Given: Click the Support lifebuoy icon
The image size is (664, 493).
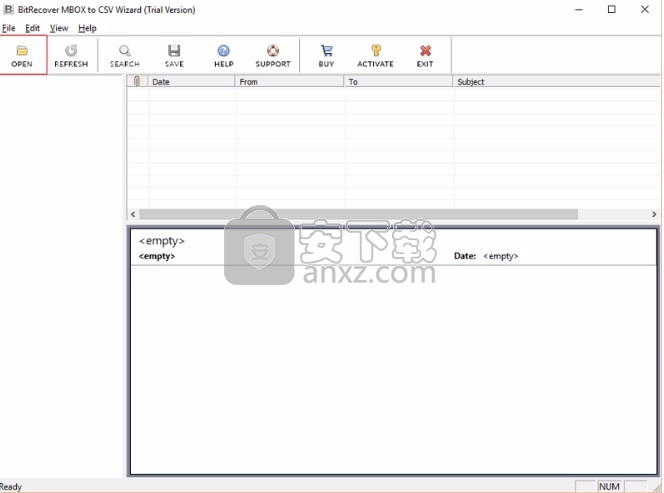Looking at the screenshot, I should [x=273, y=50].
